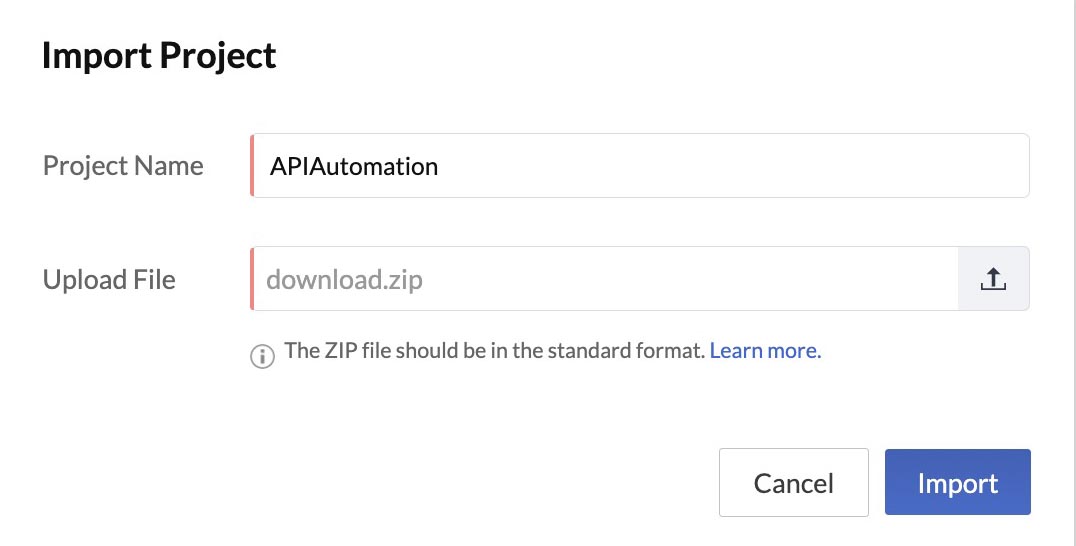Click the Upload File label
This screenshot has width=1076, height=546.
click(x=109, y=280)
